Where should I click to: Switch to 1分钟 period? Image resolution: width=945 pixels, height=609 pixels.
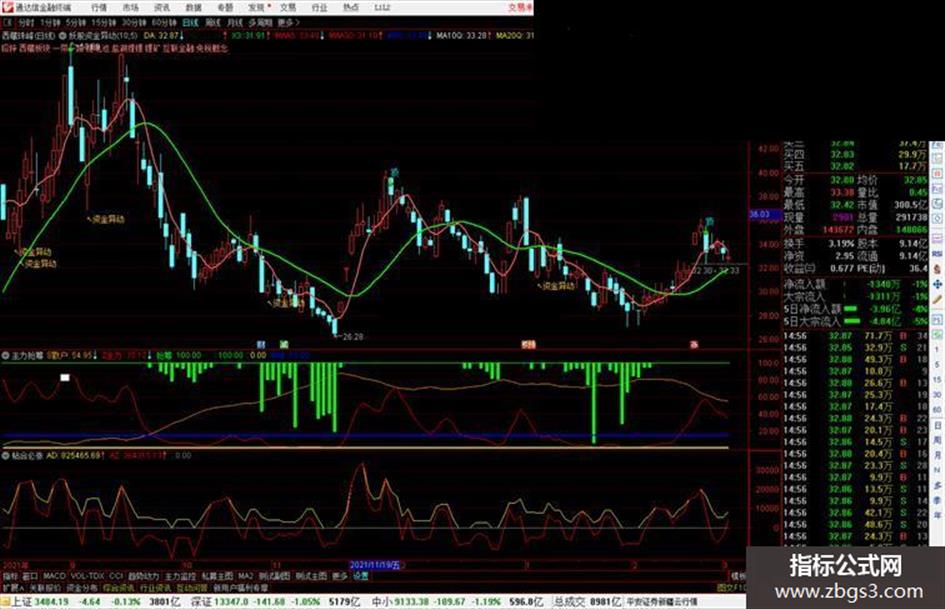click(x=50, y=22)
